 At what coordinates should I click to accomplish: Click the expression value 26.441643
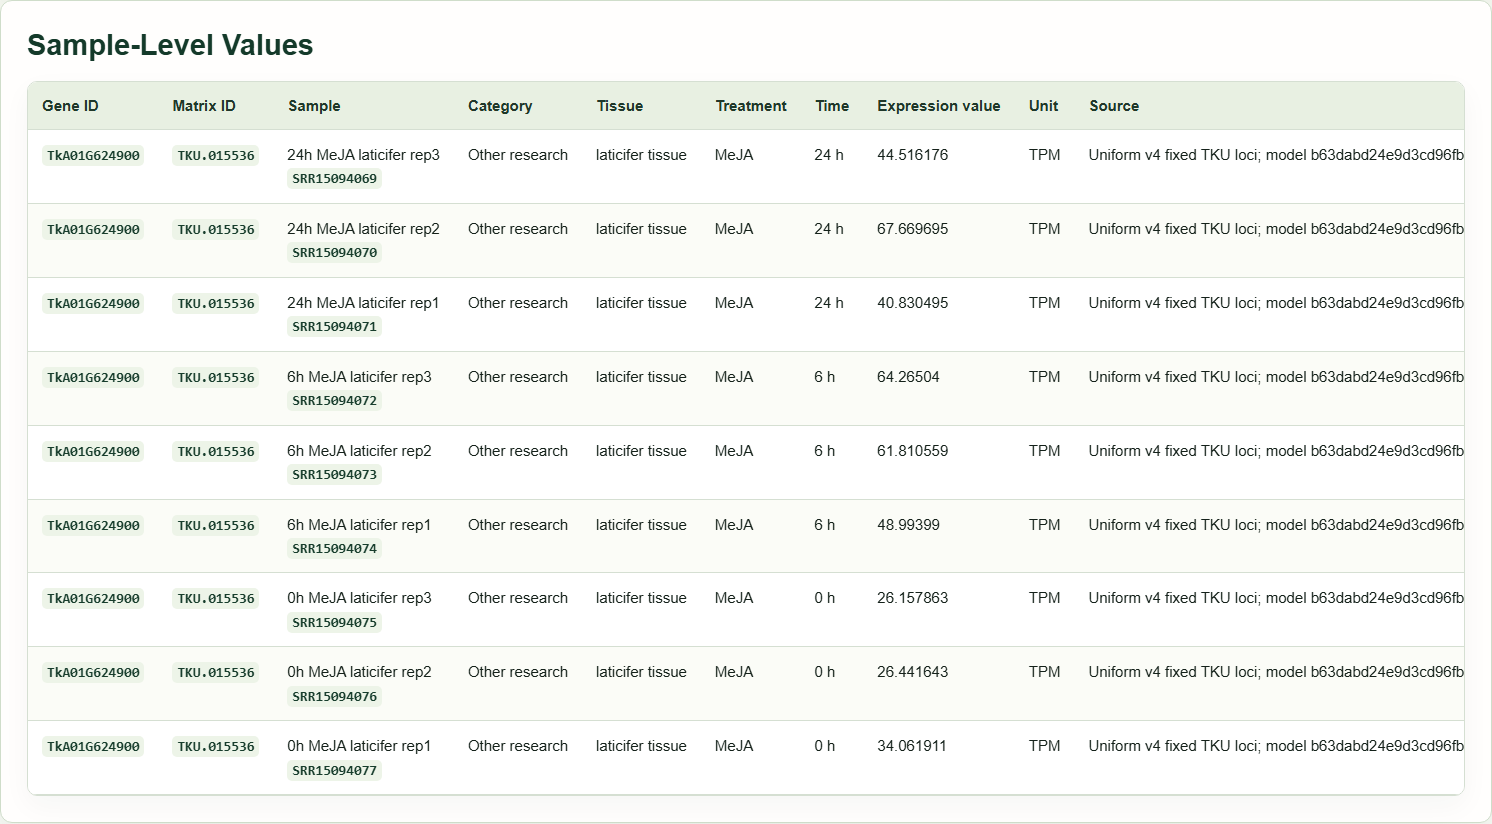click(x=912, y=672)
